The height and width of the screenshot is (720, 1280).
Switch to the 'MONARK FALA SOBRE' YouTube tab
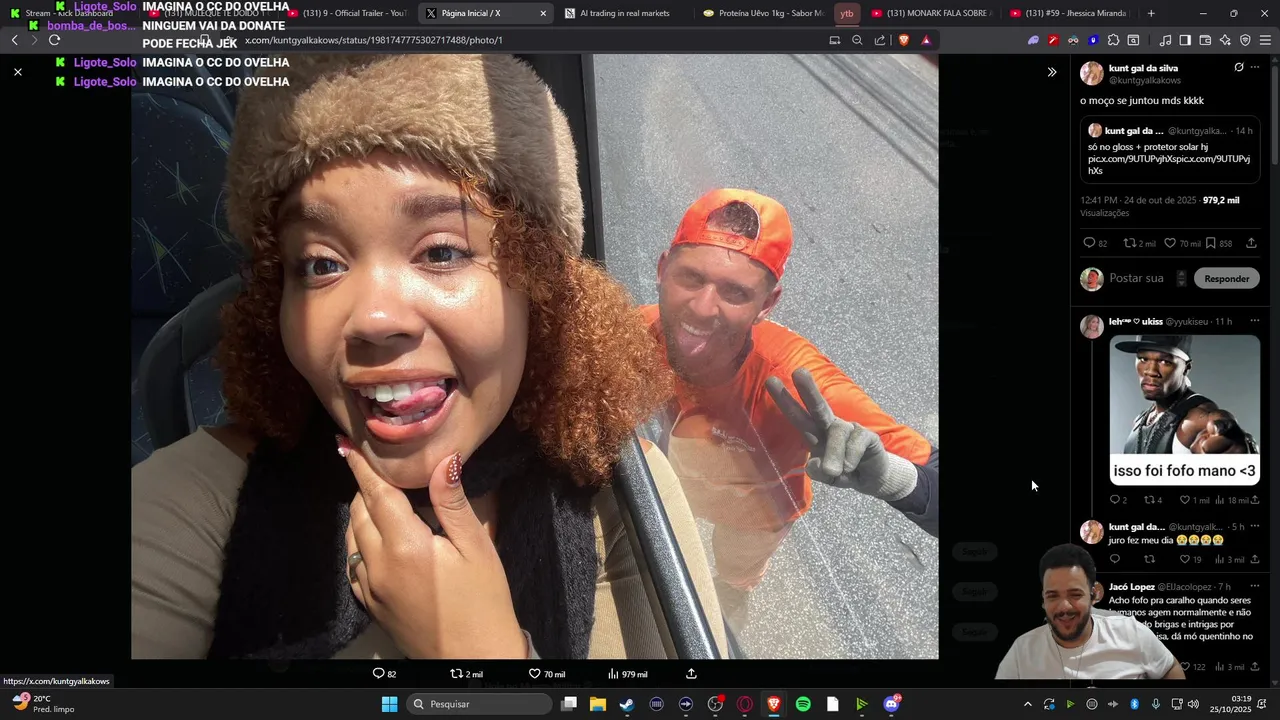pos(932,13)
